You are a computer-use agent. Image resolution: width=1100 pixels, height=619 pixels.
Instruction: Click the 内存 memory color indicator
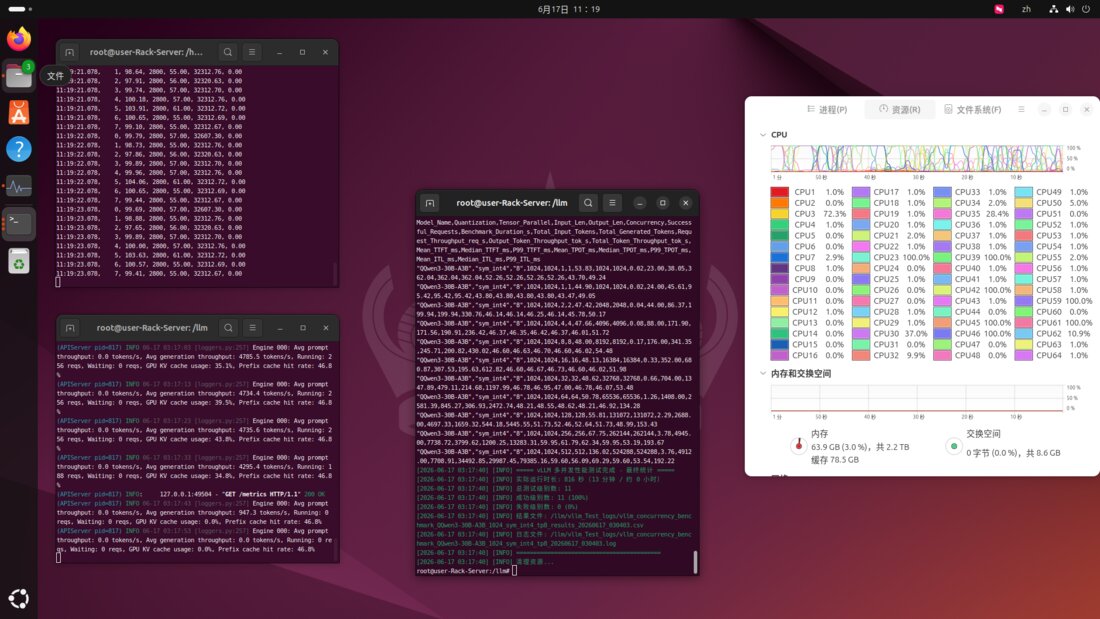[798, 445]
